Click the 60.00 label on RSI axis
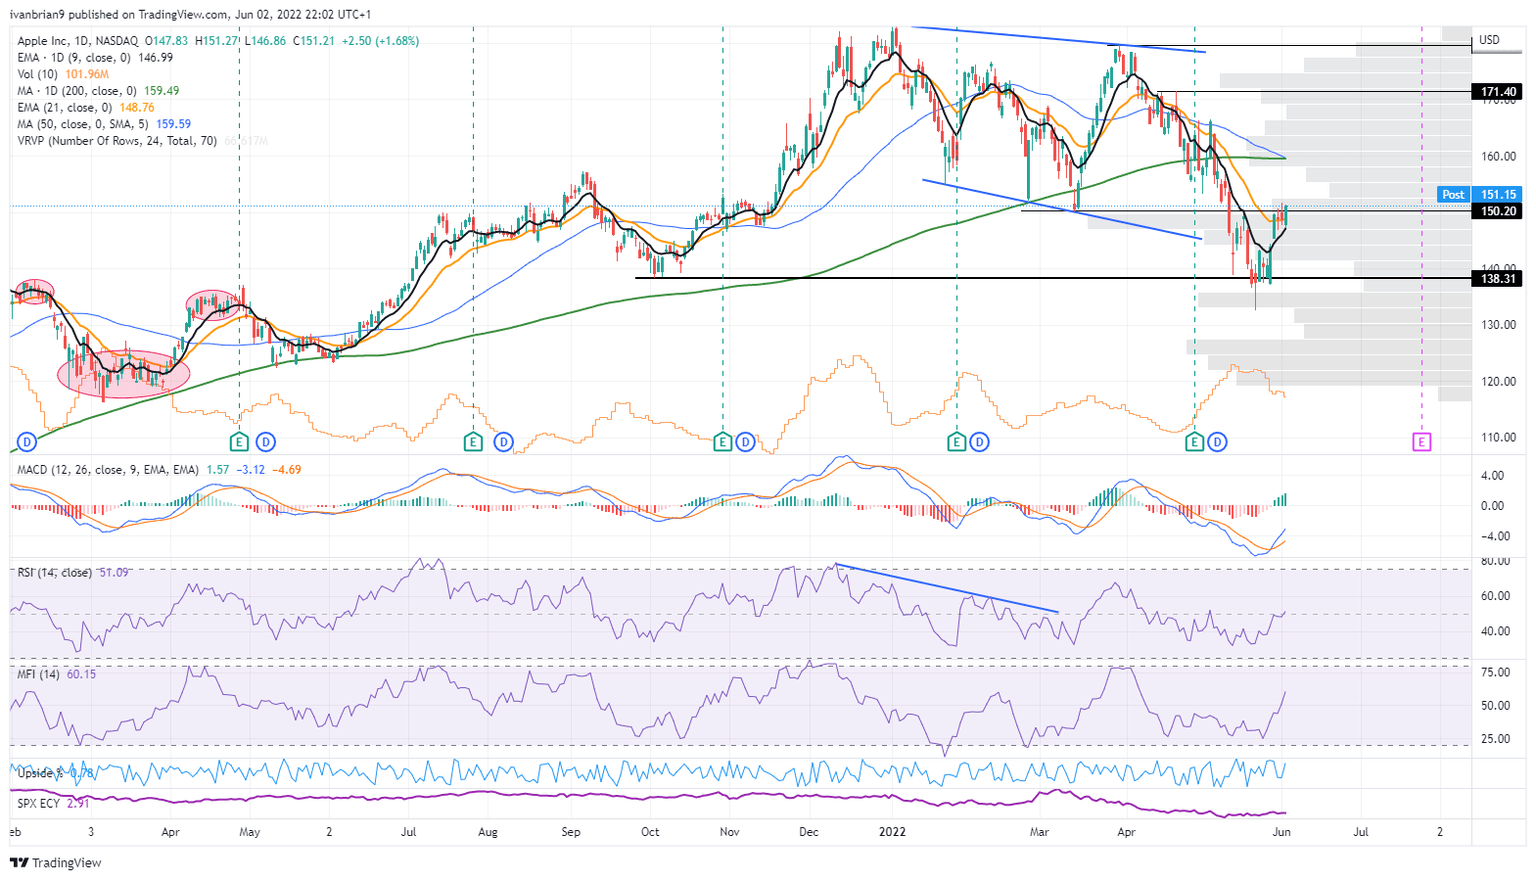Image resolution: width=1536 pixels, height=880 pixels. pos(1495,596)
